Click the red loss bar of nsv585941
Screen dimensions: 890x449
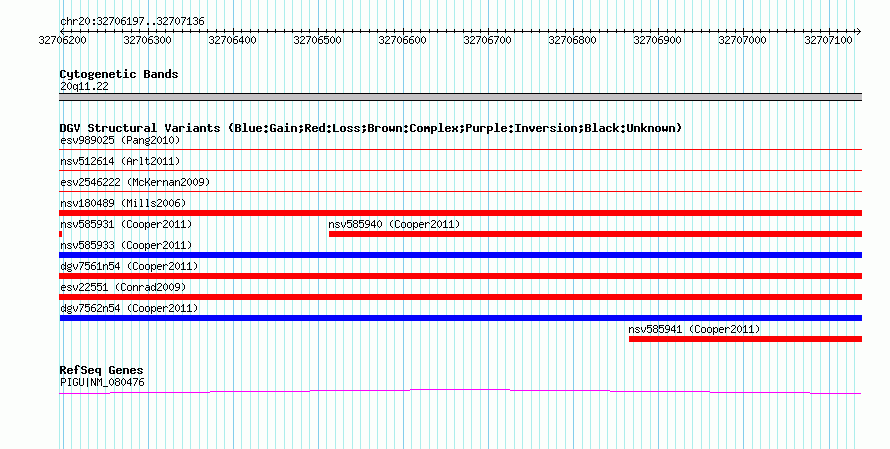745,339
